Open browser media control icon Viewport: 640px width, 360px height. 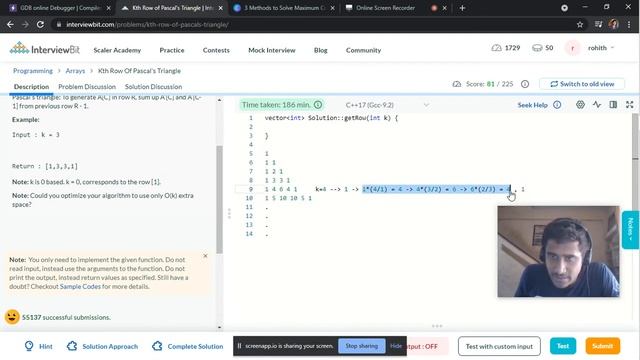point(598,24)
